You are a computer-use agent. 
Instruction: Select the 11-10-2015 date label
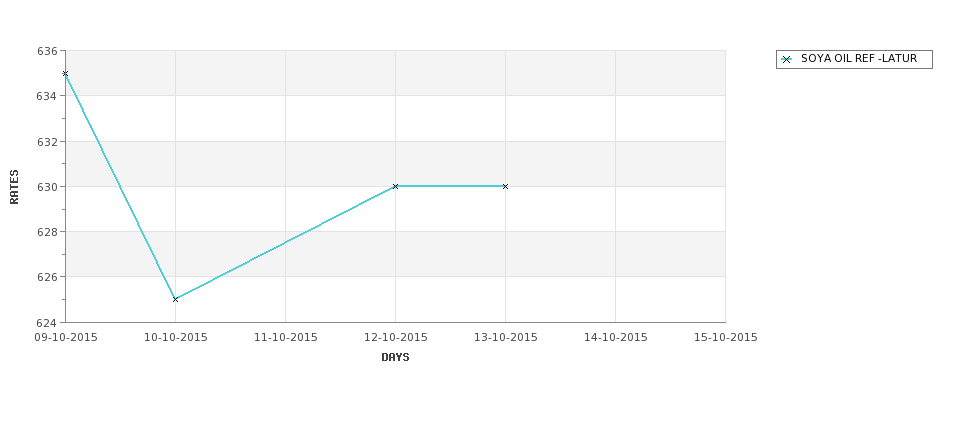[x=286, y=337]
